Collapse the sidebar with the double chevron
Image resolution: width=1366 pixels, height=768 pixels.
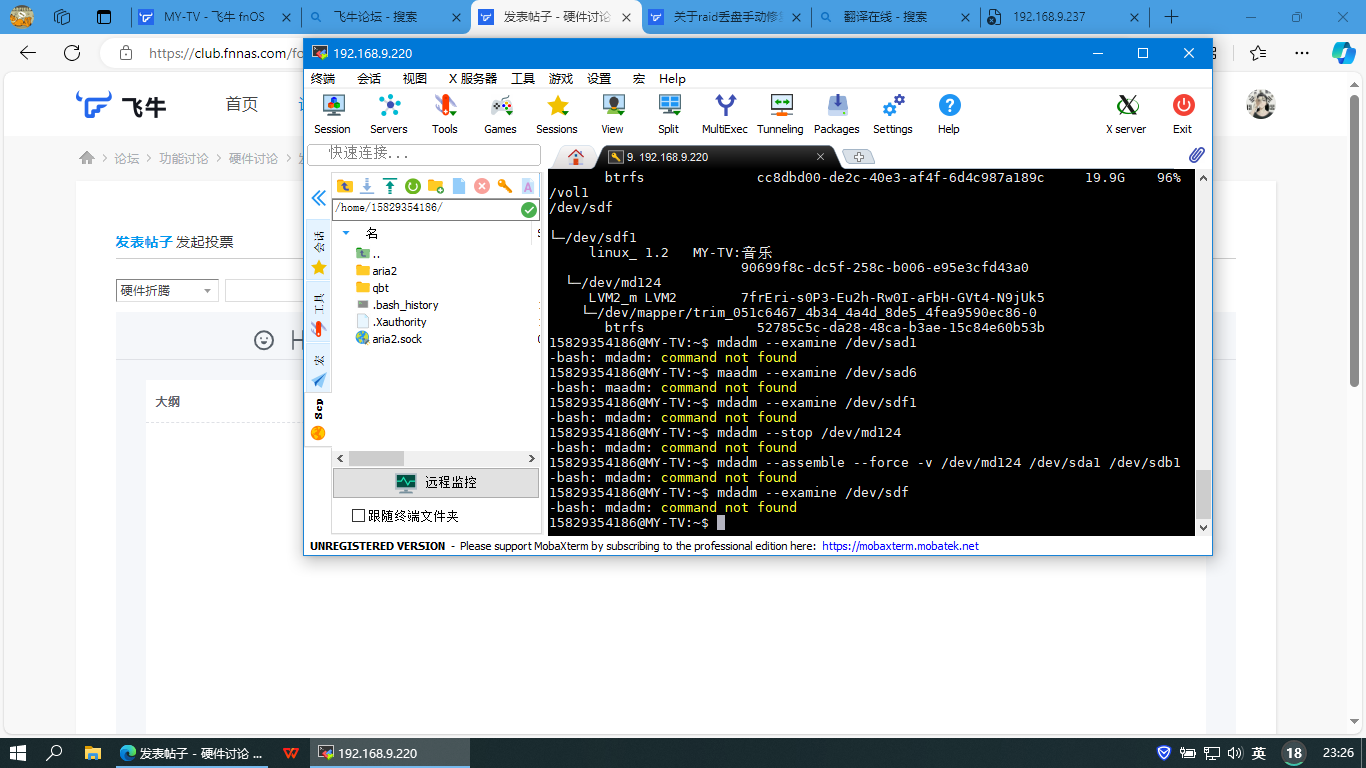pos(319,198)
